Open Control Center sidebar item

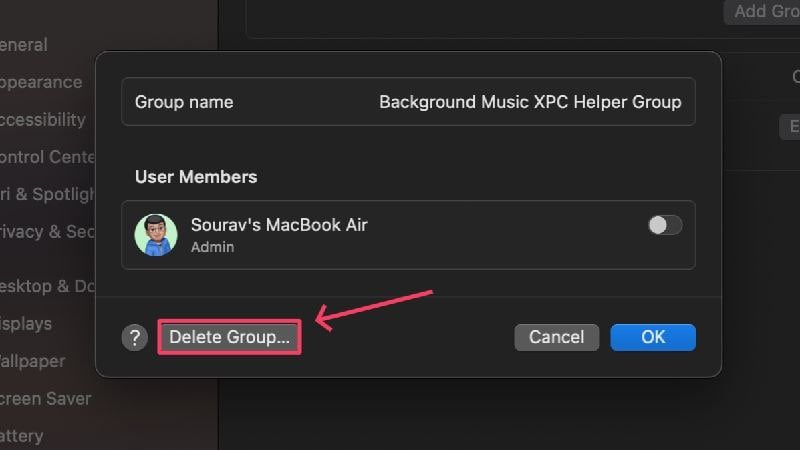pos(47,157)
